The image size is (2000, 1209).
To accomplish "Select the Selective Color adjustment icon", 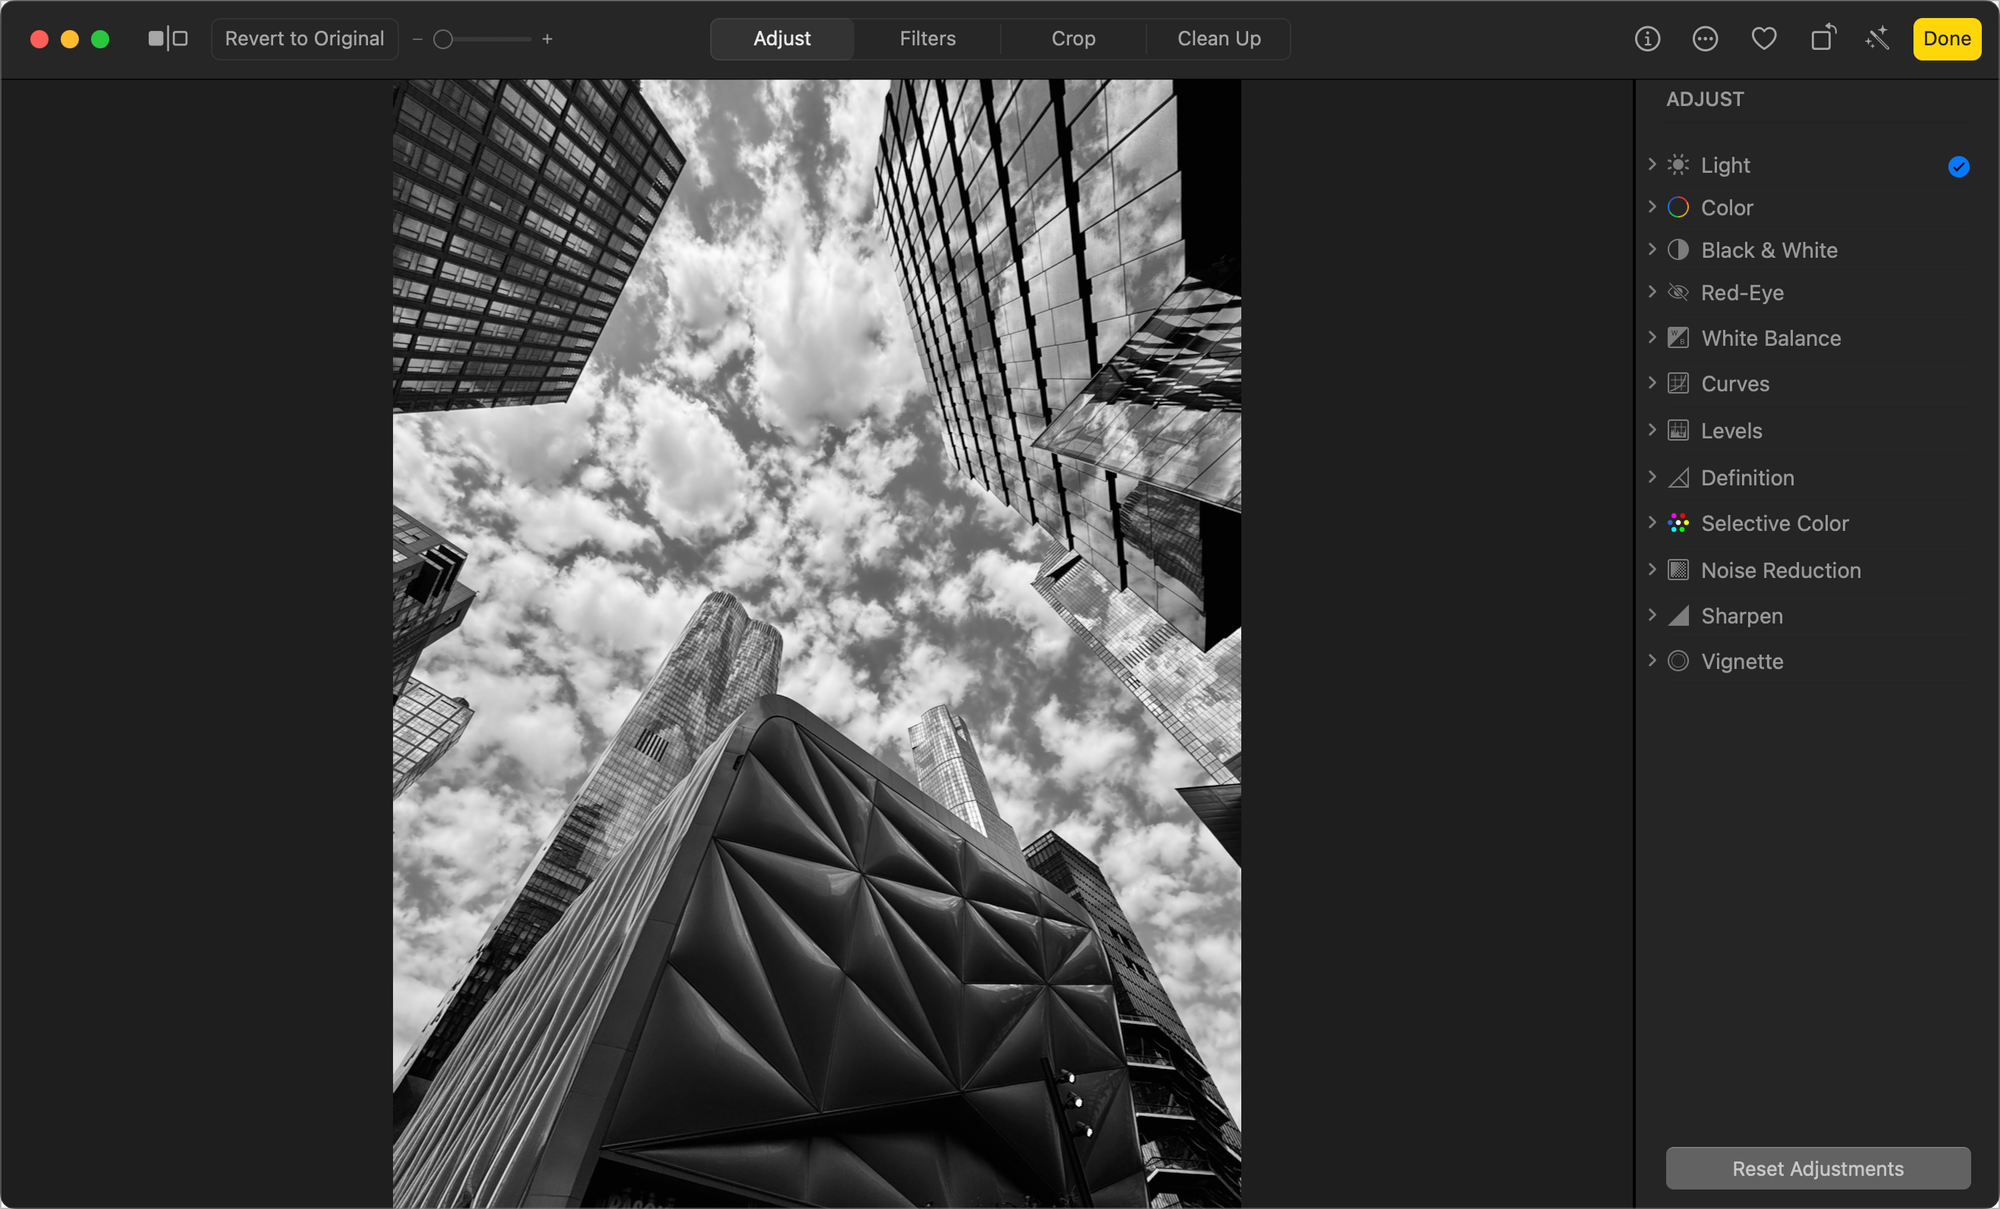I will (x=1678, y=523).
